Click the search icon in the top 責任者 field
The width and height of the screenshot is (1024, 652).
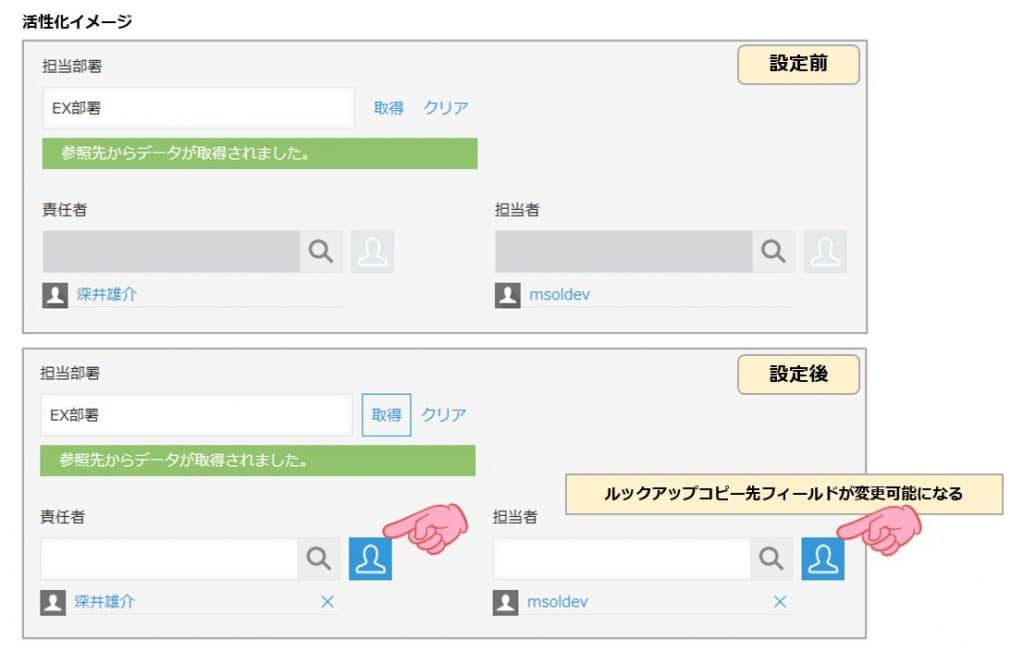click(321, 252)
